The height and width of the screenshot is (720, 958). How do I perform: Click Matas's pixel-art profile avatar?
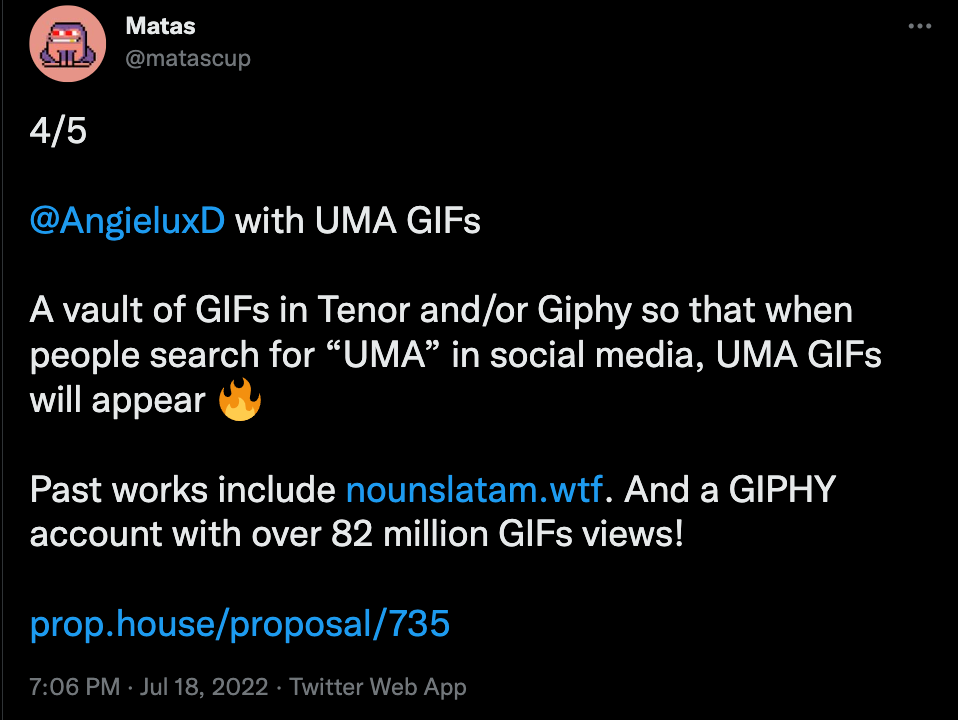tap(68, 44)
